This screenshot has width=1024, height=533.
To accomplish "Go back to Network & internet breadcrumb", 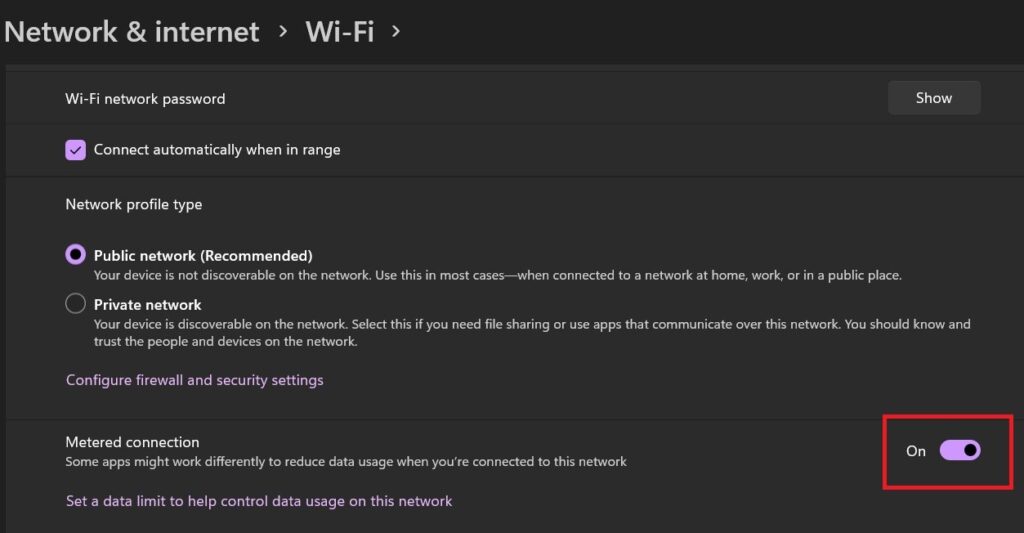I will click(x=132, y=32).
